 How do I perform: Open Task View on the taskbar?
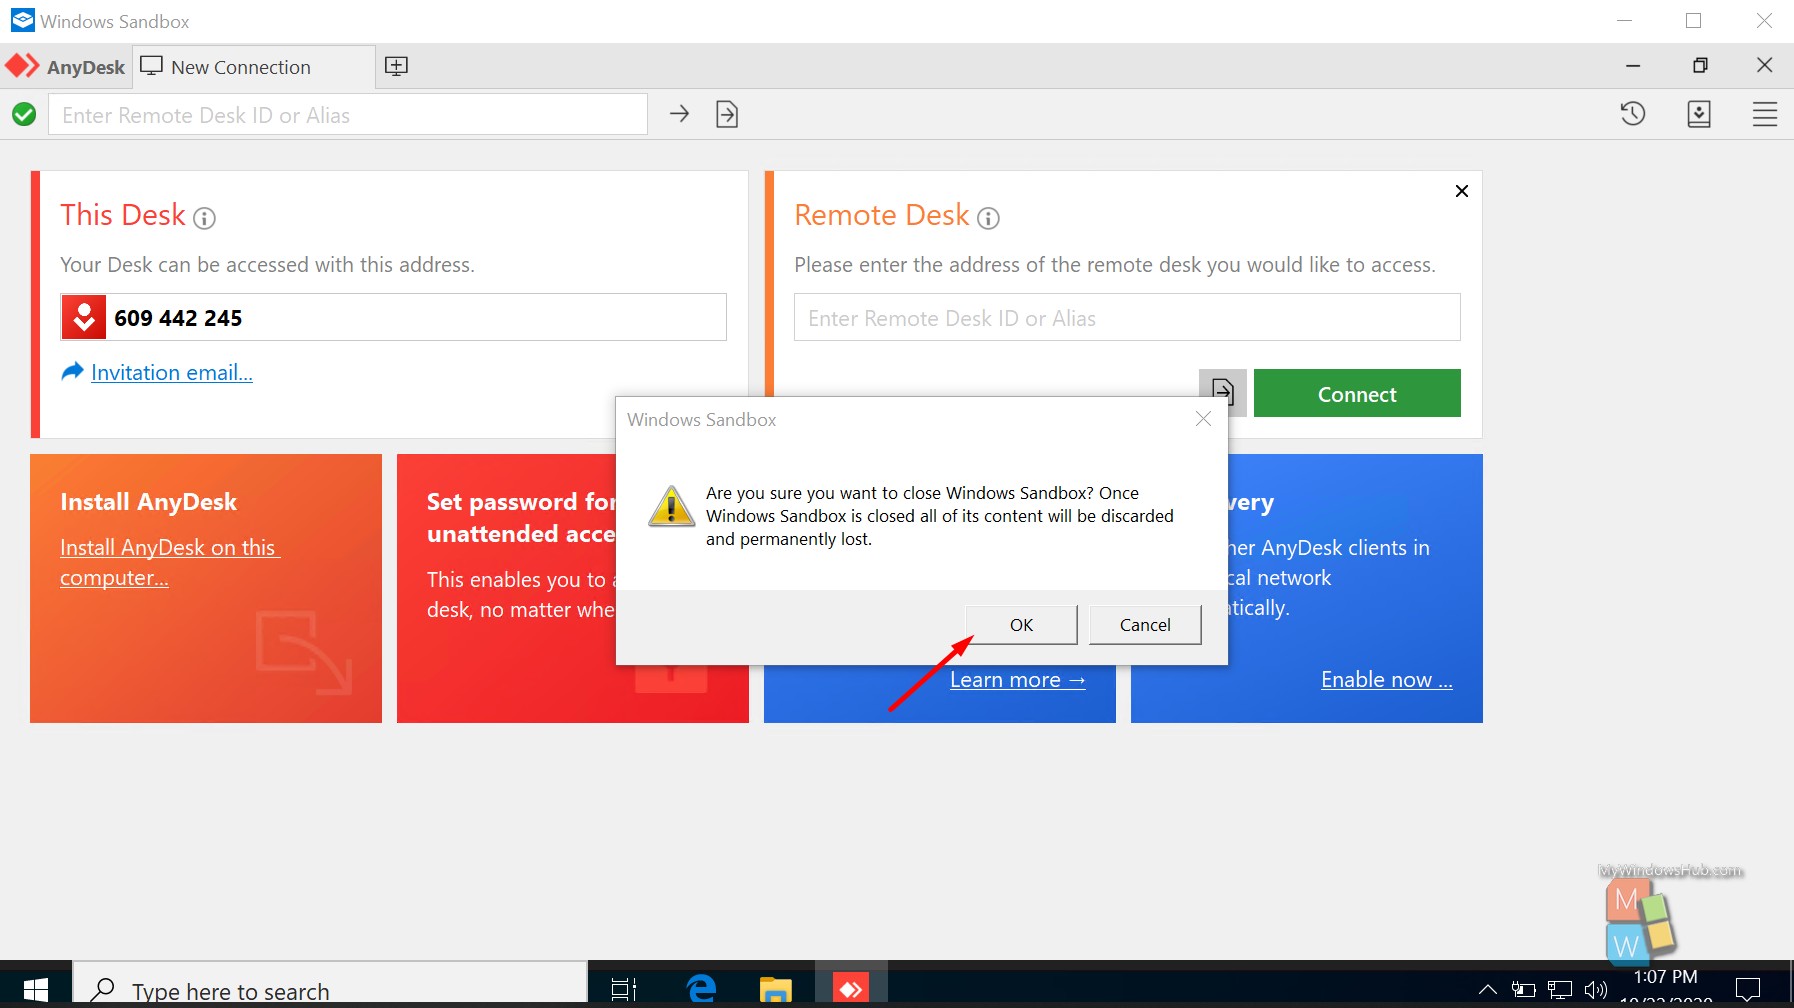(x=624, y=989)
